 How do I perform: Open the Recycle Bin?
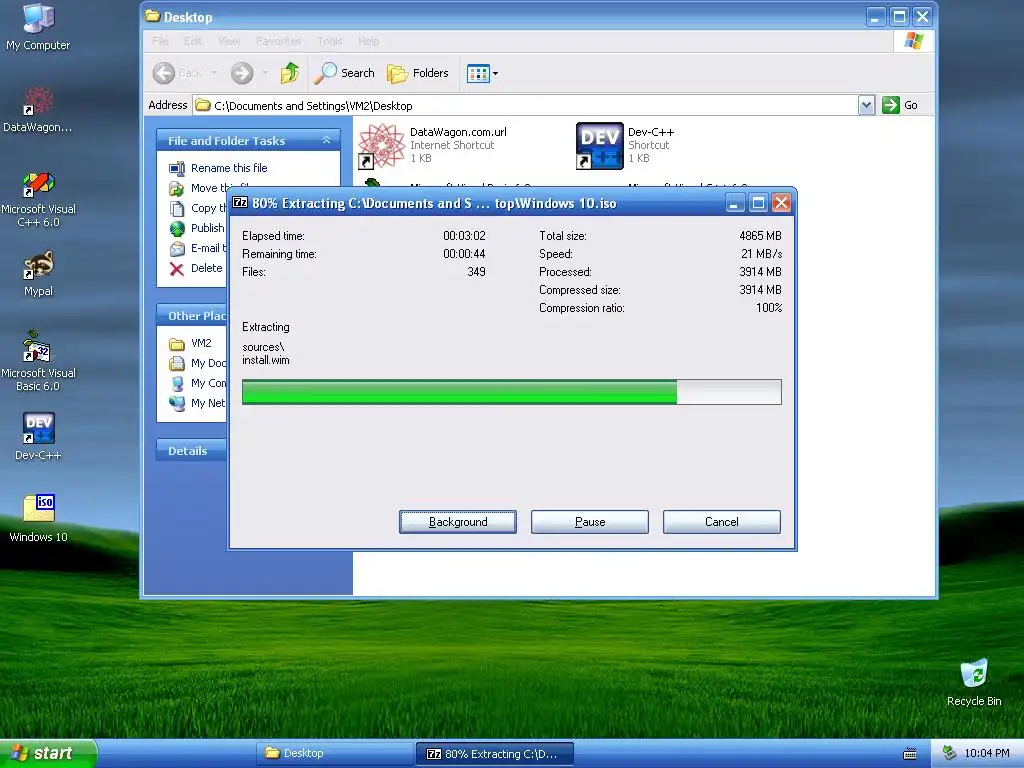click(974, 683)
